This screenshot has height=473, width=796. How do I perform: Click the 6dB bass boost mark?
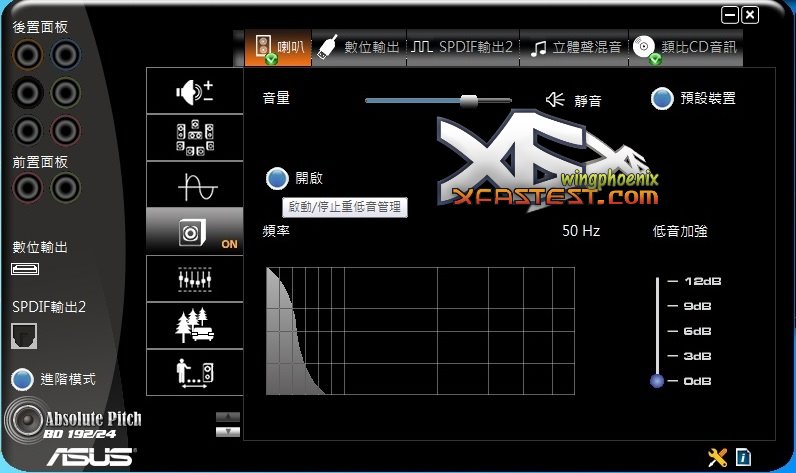coord(698,331)
